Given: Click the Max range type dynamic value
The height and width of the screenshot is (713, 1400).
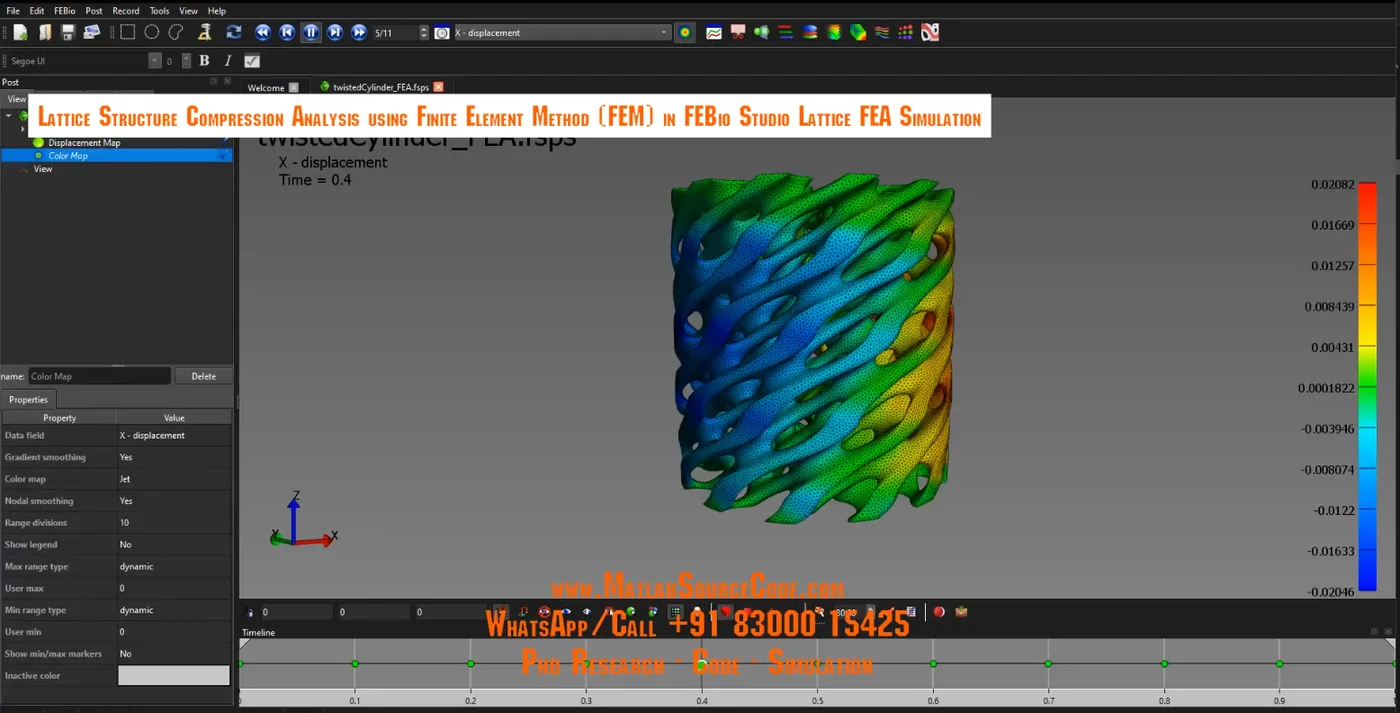Looking at the screenshot, I should [x=174, y=566].
